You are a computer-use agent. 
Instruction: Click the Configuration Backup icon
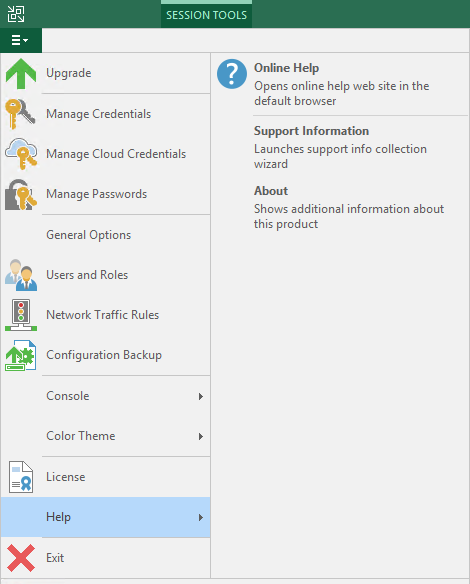point(21,355)
